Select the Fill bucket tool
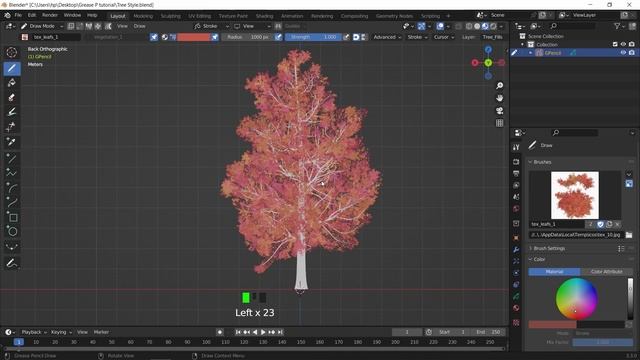The width and height of the screenshot is (640, 360). [12, 83]
